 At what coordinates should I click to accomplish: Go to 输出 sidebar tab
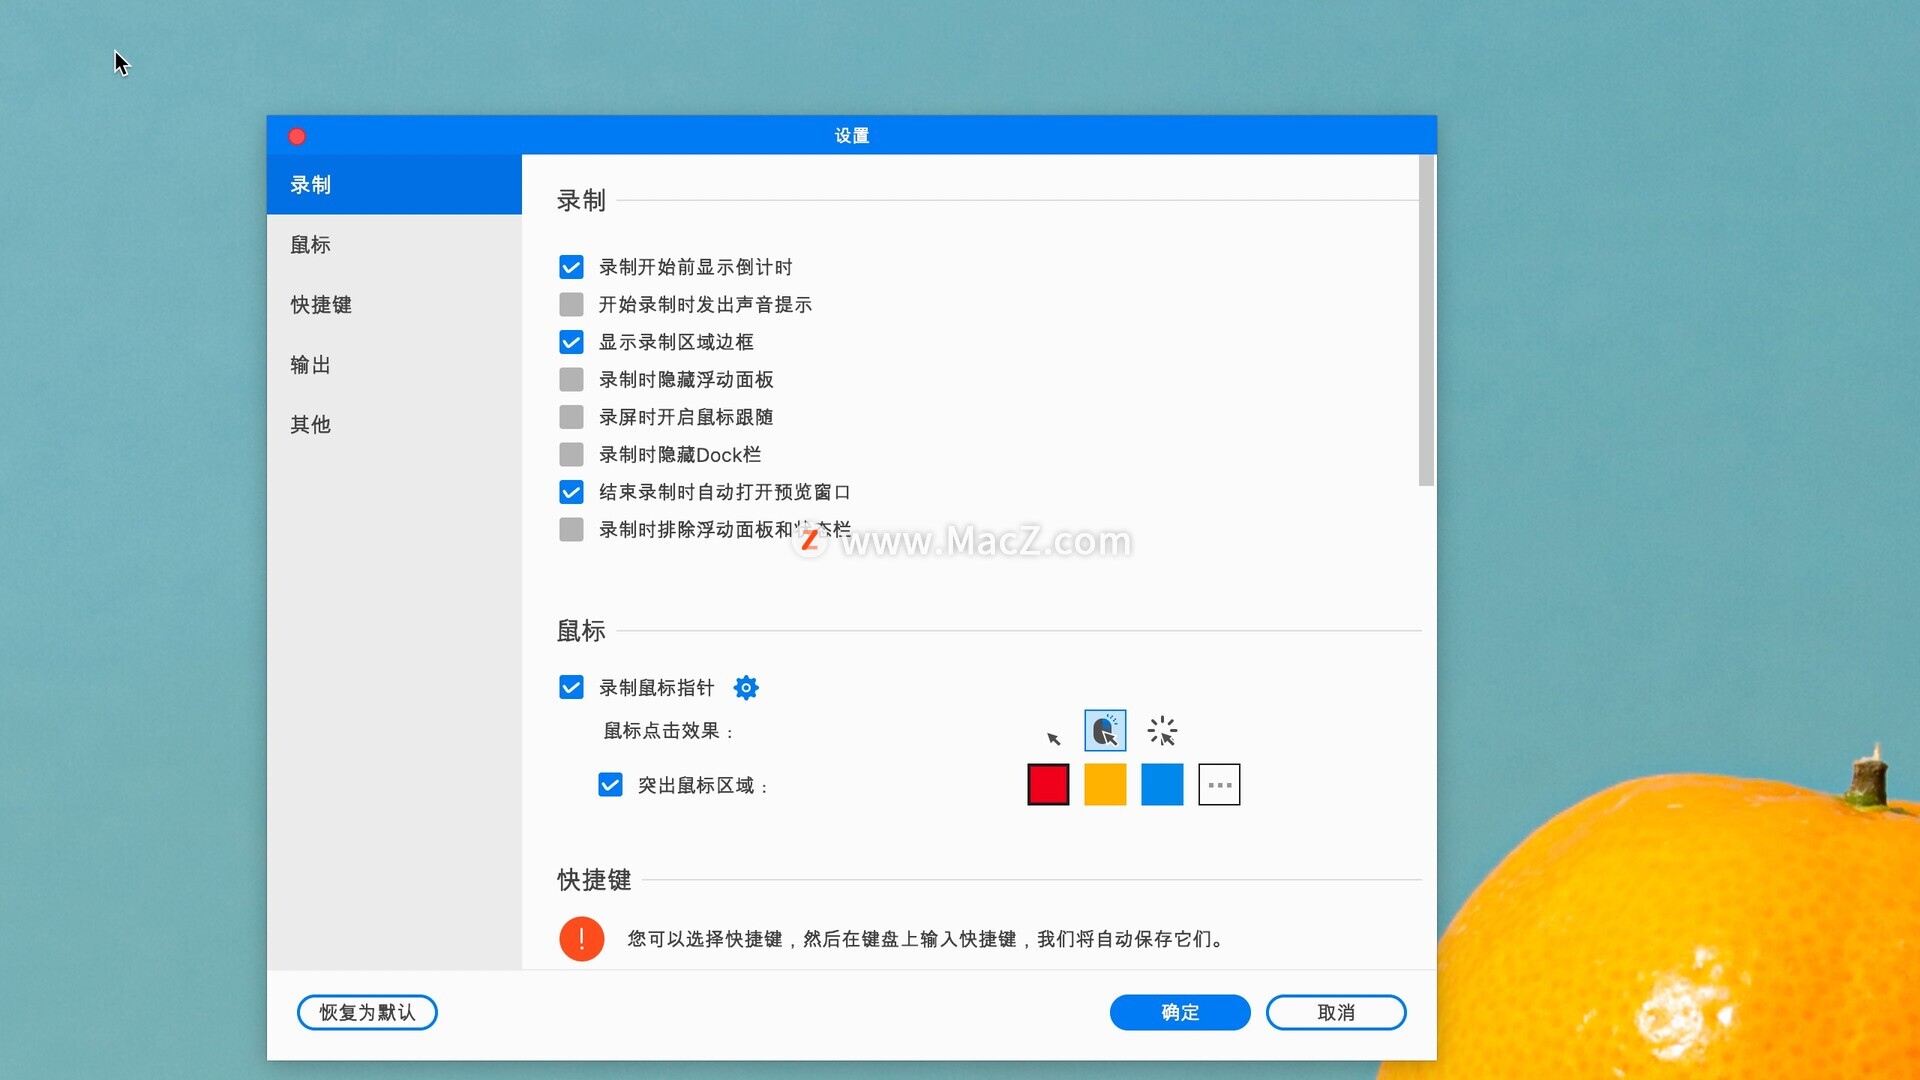tap(394, 365)
